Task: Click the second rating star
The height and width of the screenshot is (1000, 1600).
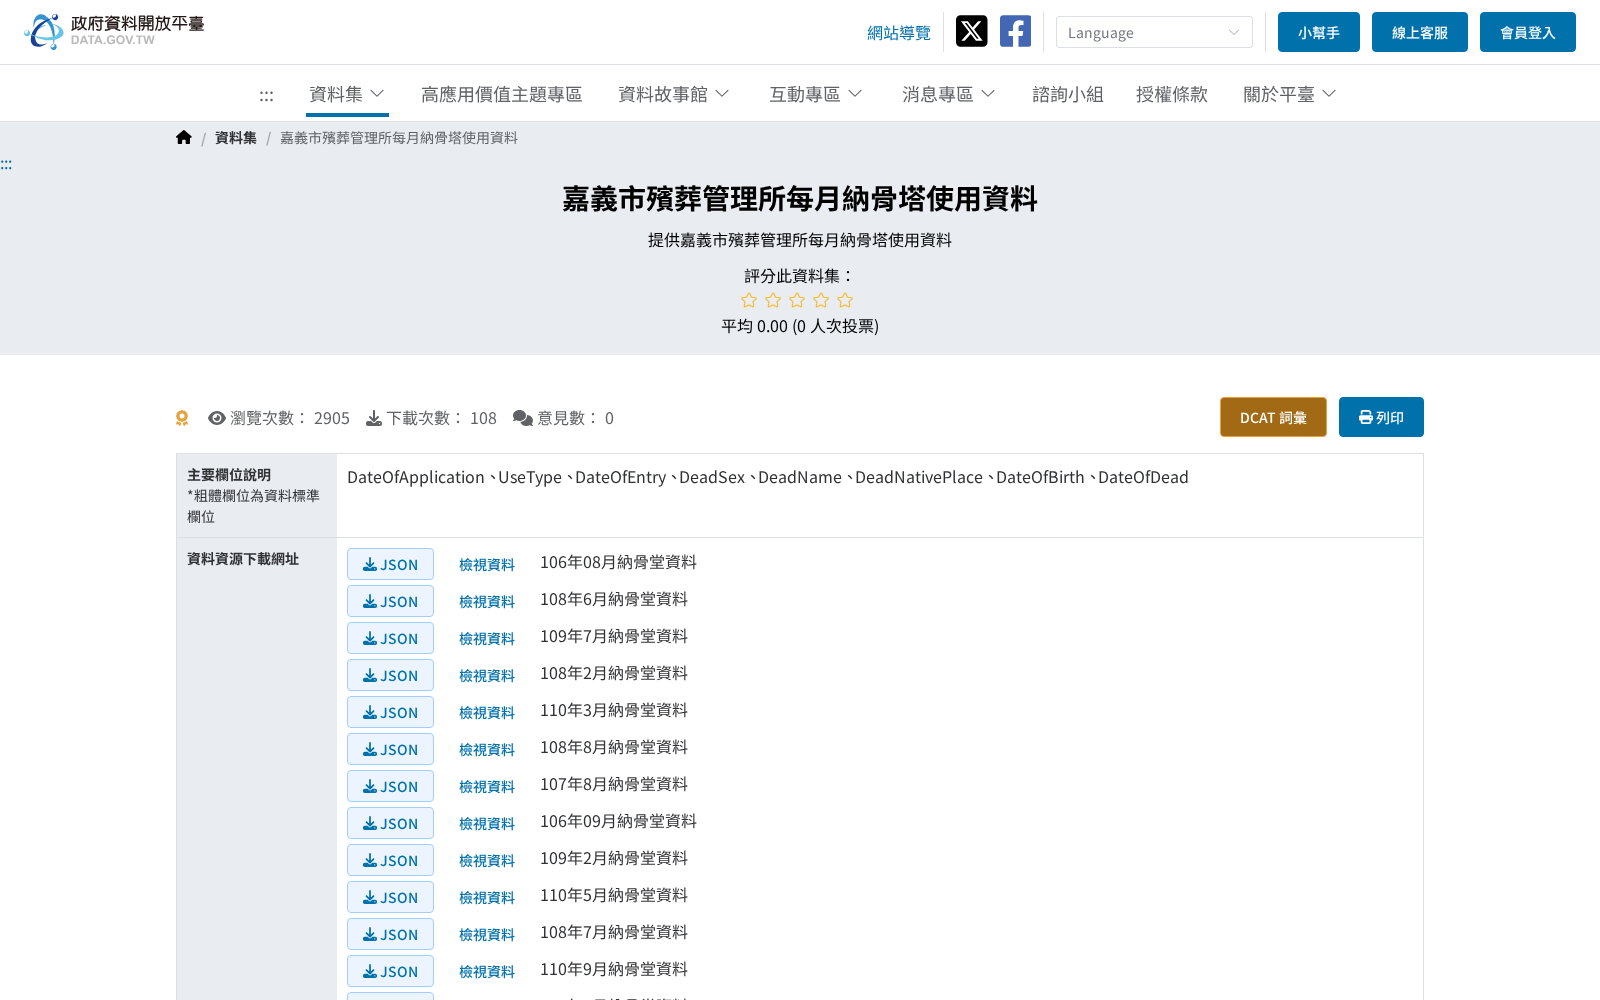Action: pyautogui.click(x=773, y=300)
